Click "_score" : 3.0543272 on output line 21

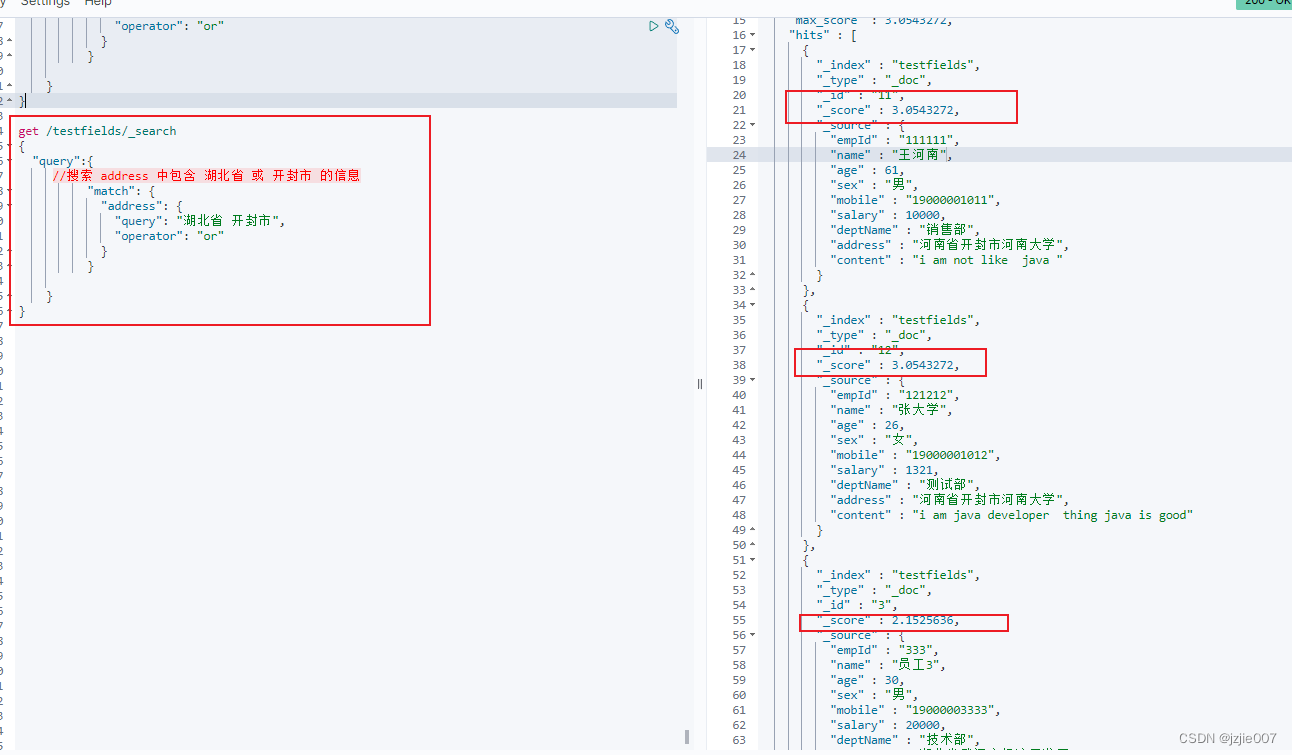click(x=890, y=110)
